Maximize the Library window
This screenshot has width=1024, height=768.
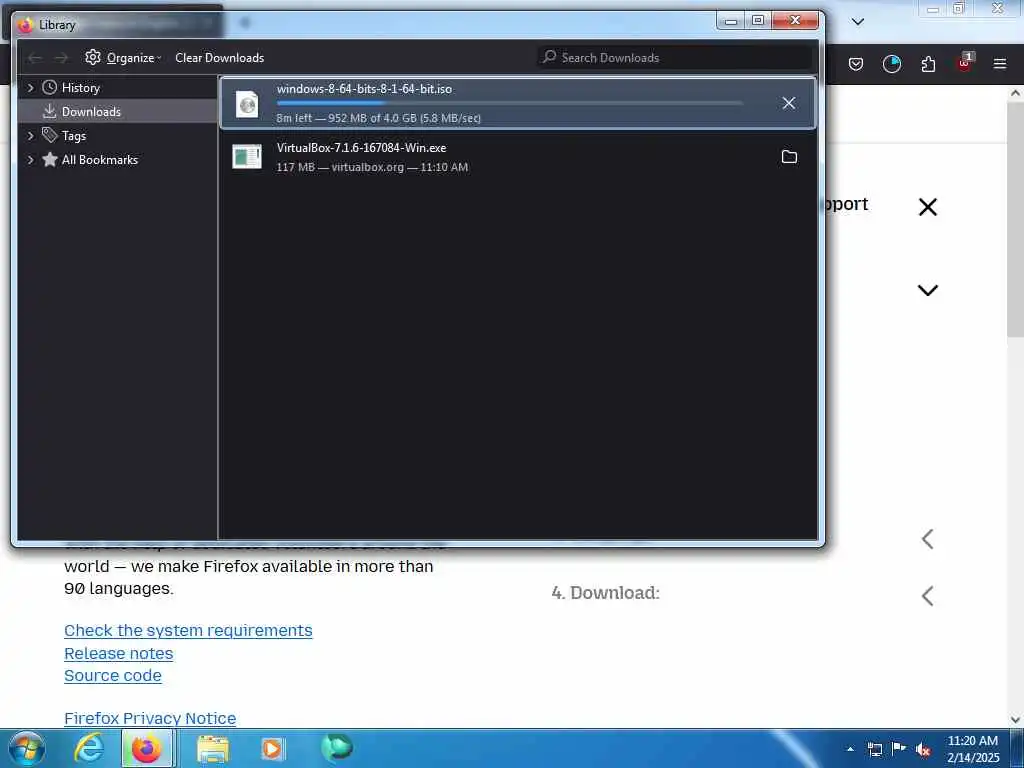[758, 21]
